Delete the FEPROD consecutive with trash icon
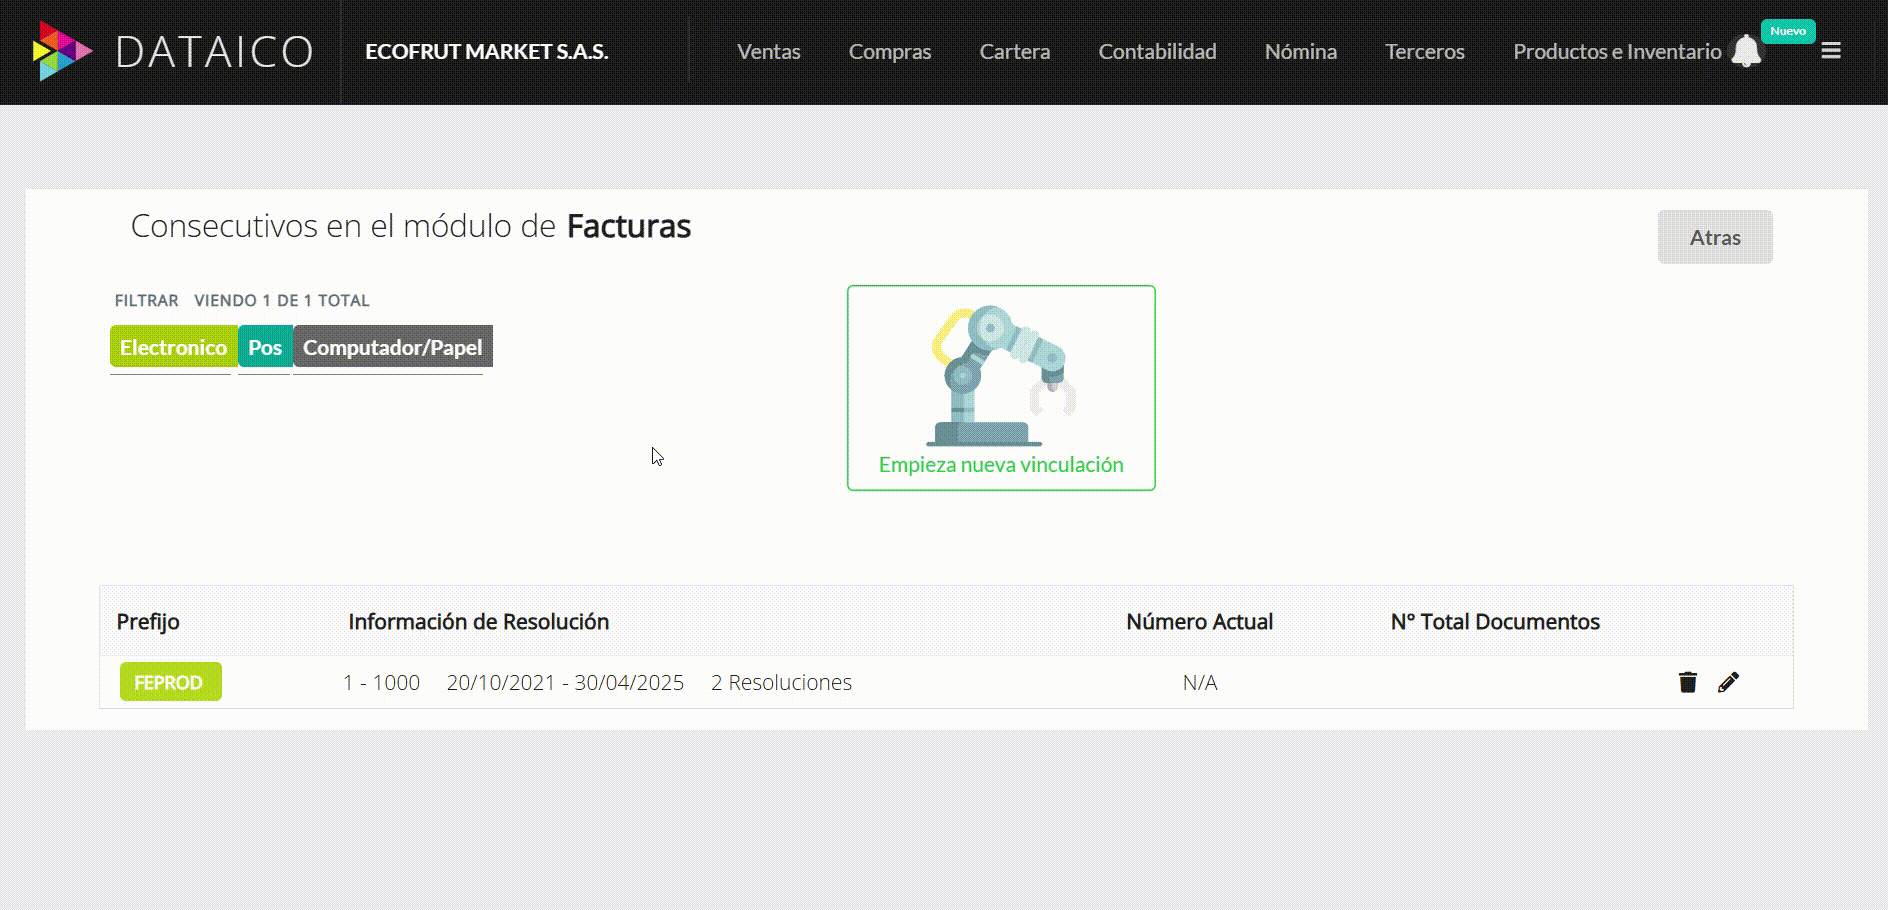 click(x=1687, y=681)
